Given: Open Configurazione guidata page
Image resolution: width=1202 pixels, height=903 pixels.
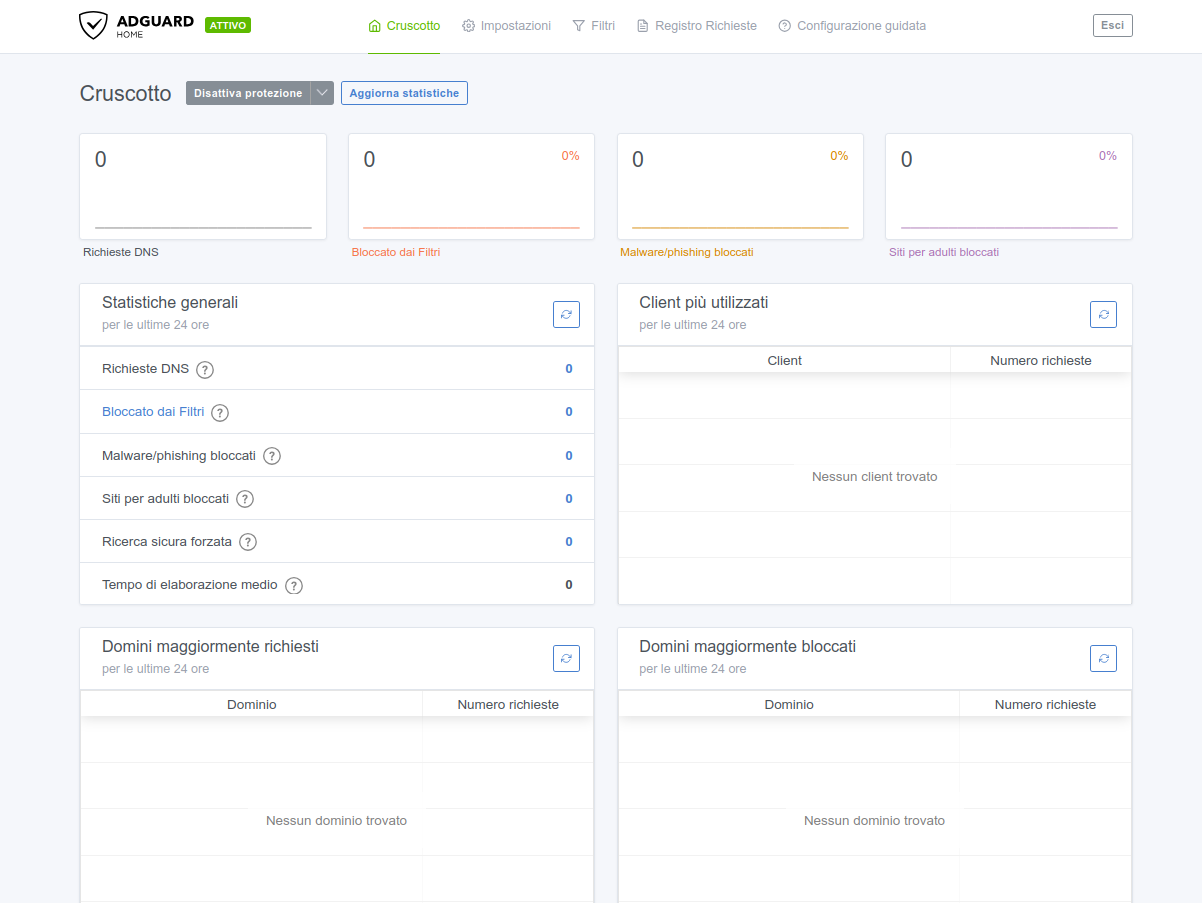Looking at the screenshot, I should coord(852,26).
